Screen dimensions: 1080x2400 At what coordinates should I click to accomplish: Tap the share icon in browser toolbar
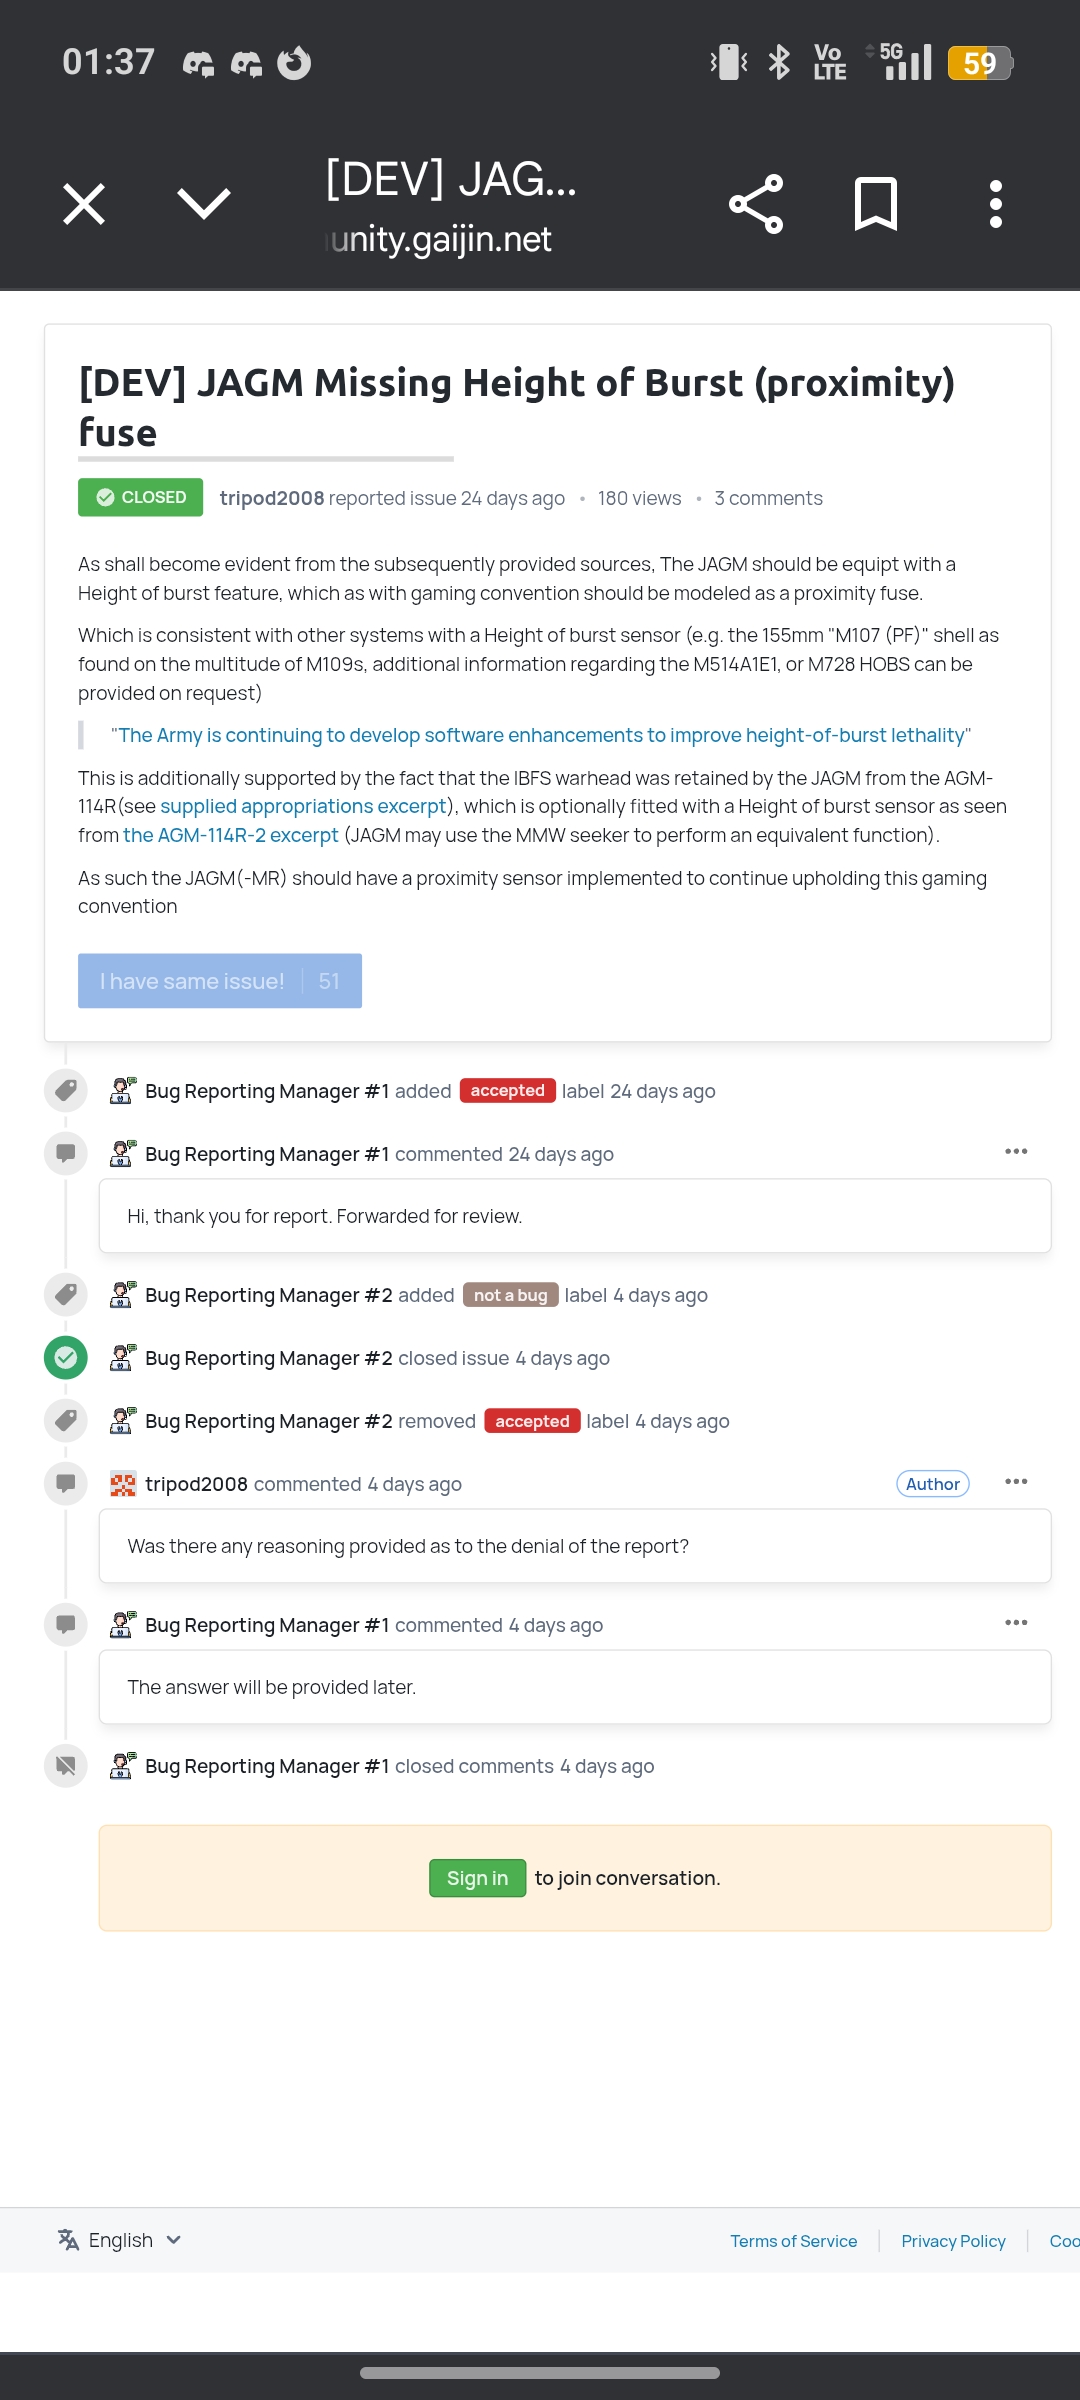tap(756, 204)
